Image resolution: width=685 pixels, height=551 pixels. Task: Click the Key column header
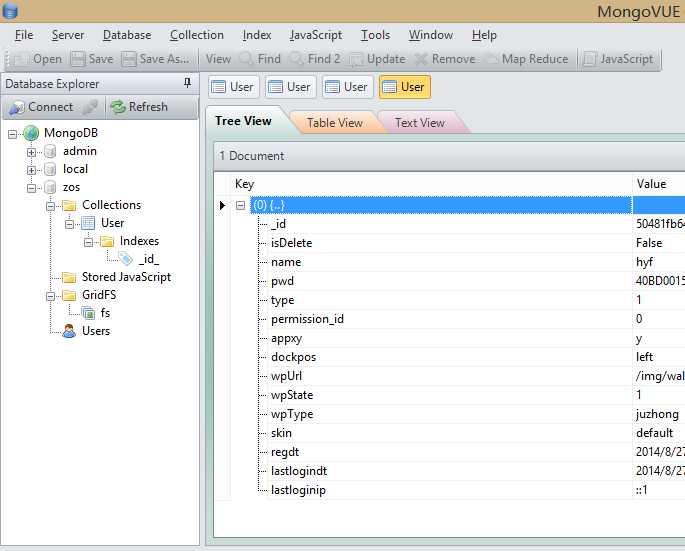click(x=430, y=184)
